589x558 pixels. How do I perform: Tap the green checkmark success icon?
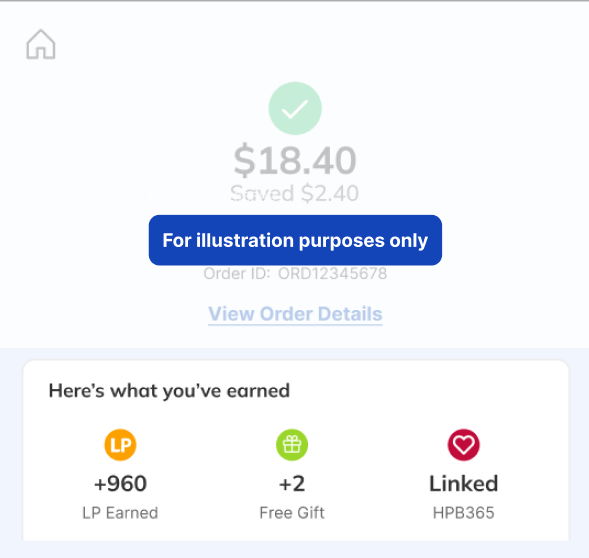[x=295, y=108]
